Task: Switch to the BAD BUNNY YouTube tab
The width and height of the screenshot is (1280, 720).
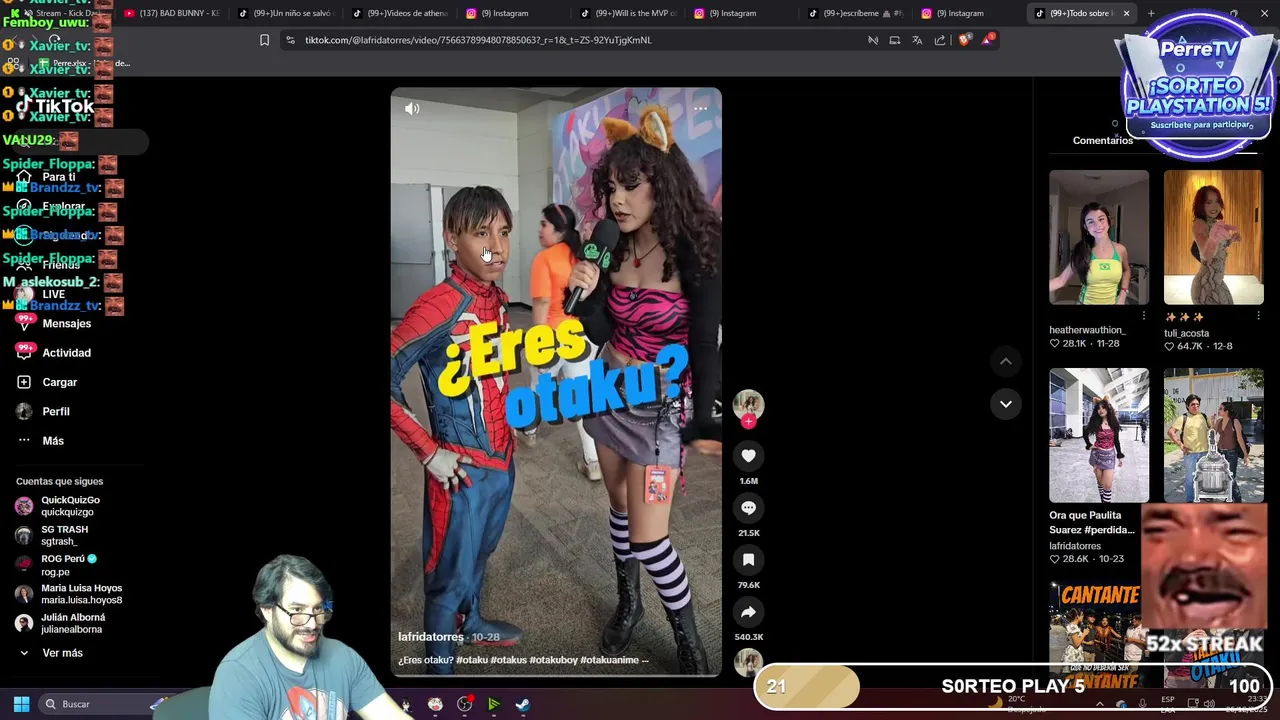Action: [x=171, y=13]
